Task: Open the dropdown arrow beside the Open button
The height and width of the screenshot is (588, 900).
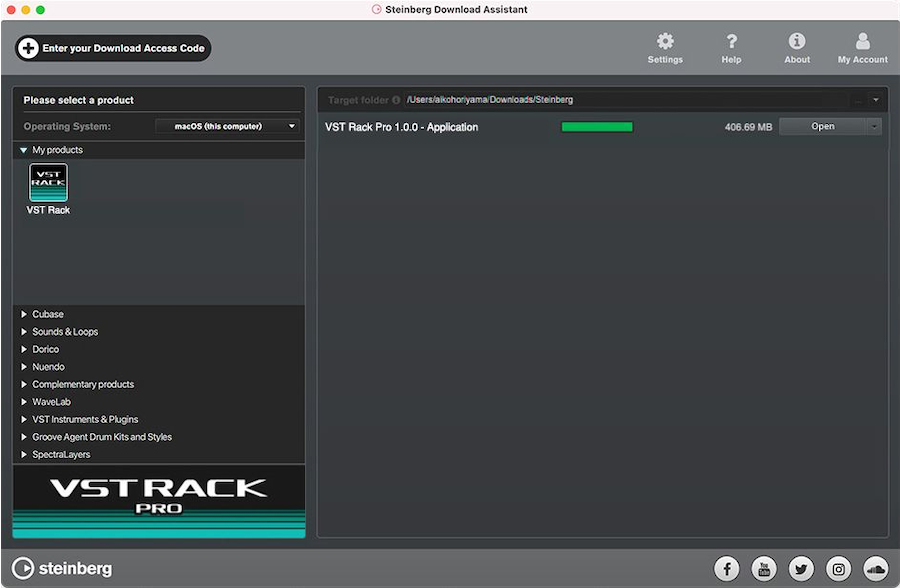Action: click(x=874, y=126)
